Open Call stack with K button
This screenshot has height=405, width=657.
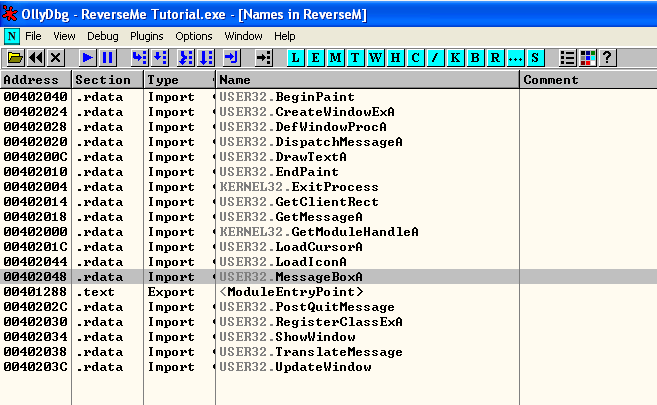455,57
